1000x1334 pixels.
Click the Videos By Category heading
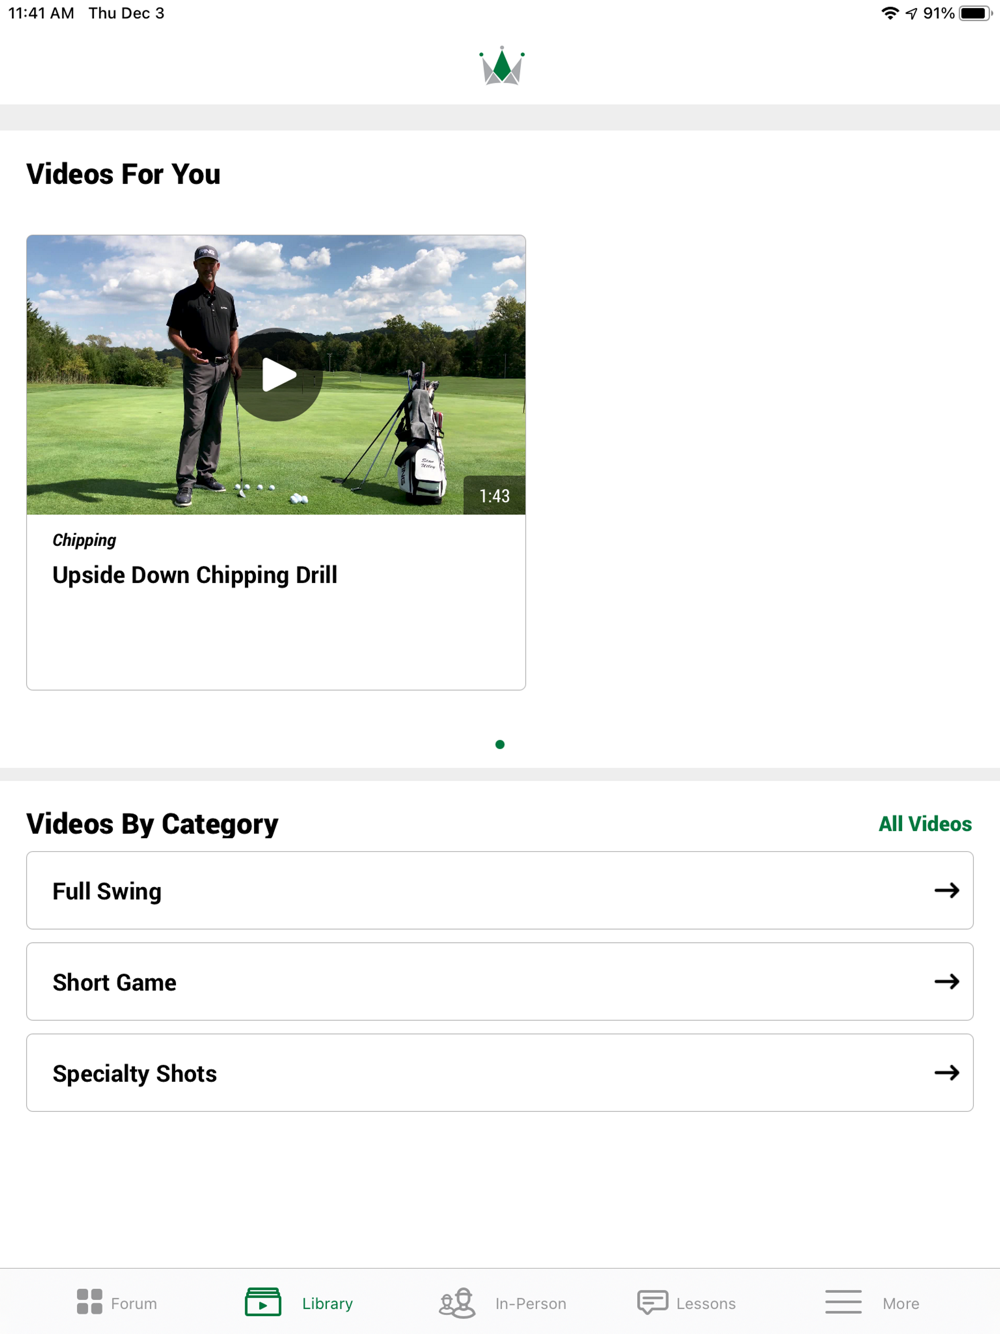[152, 824]
